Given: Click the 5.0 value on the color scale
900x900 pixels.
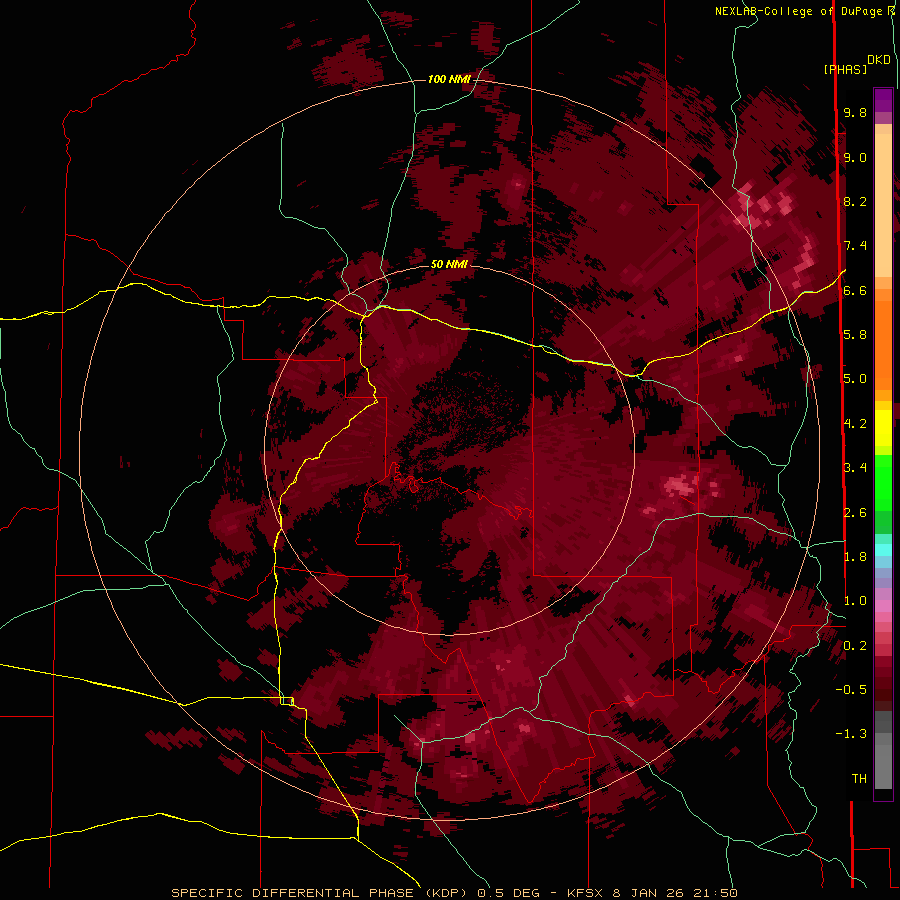Looking at the screenshot, I should click(855, 379).
